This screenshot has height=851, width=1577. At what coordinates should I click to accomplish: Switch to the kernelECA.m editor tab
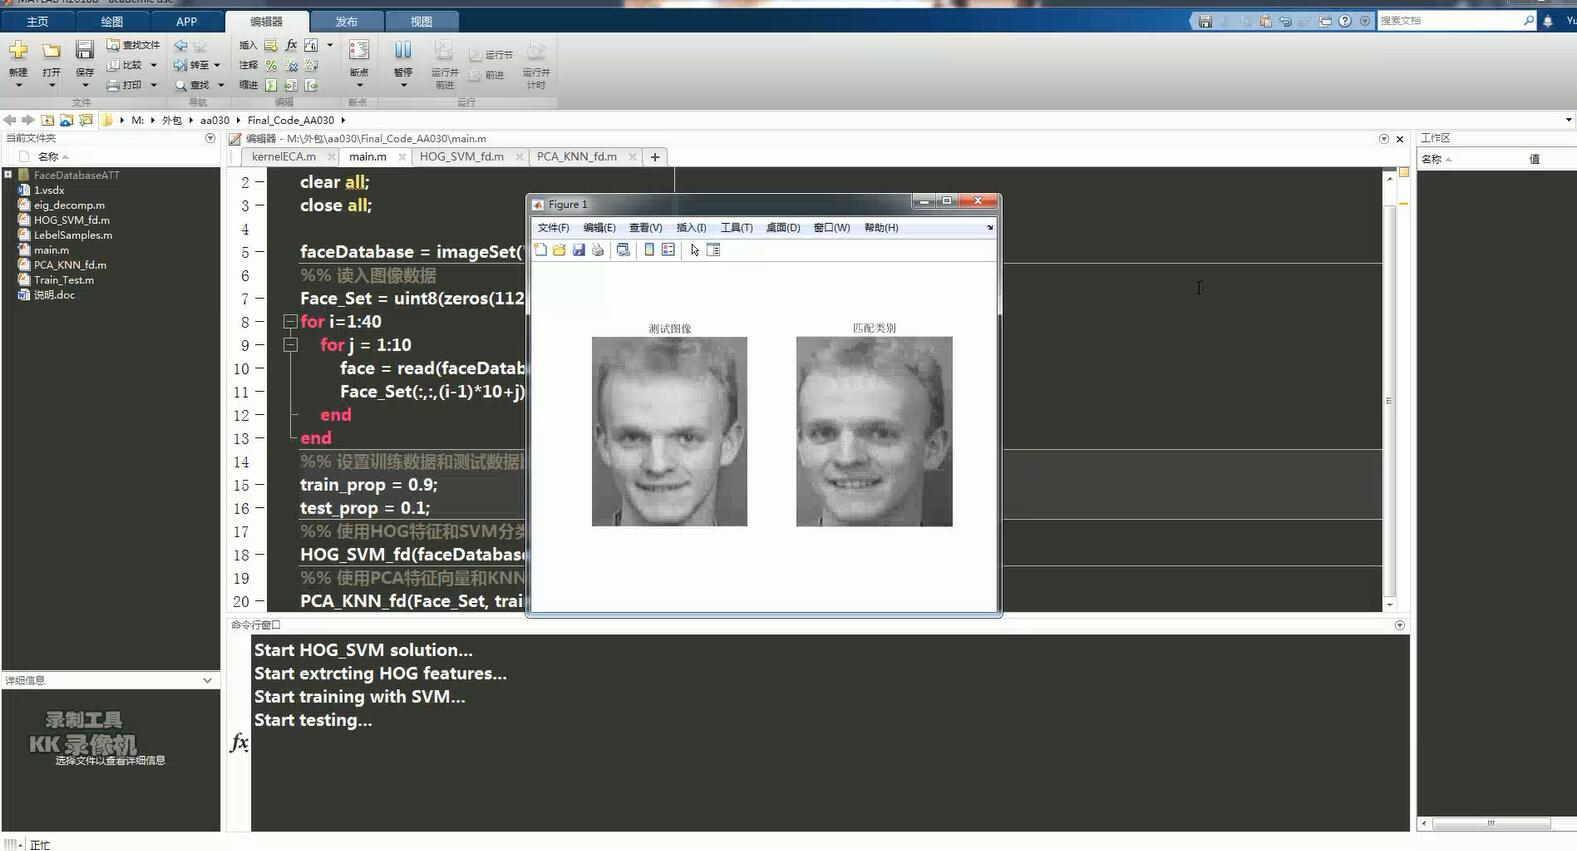(284, 157)
